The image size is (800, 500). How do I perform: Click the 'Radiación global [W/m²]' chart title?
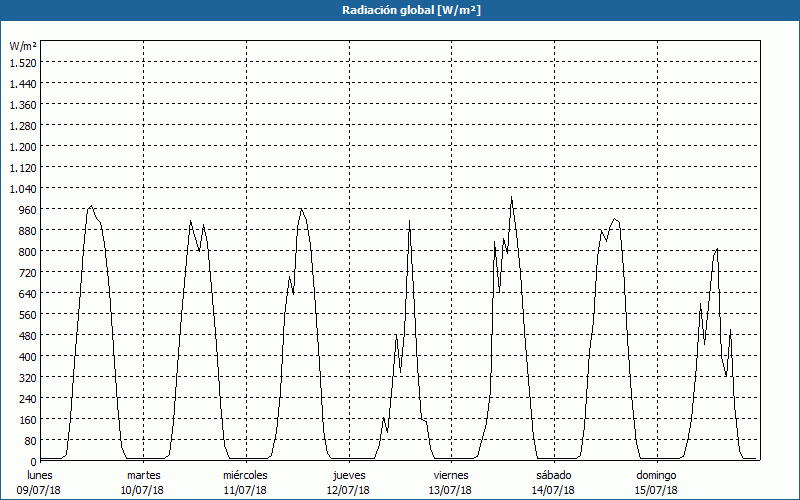(411, 10)
